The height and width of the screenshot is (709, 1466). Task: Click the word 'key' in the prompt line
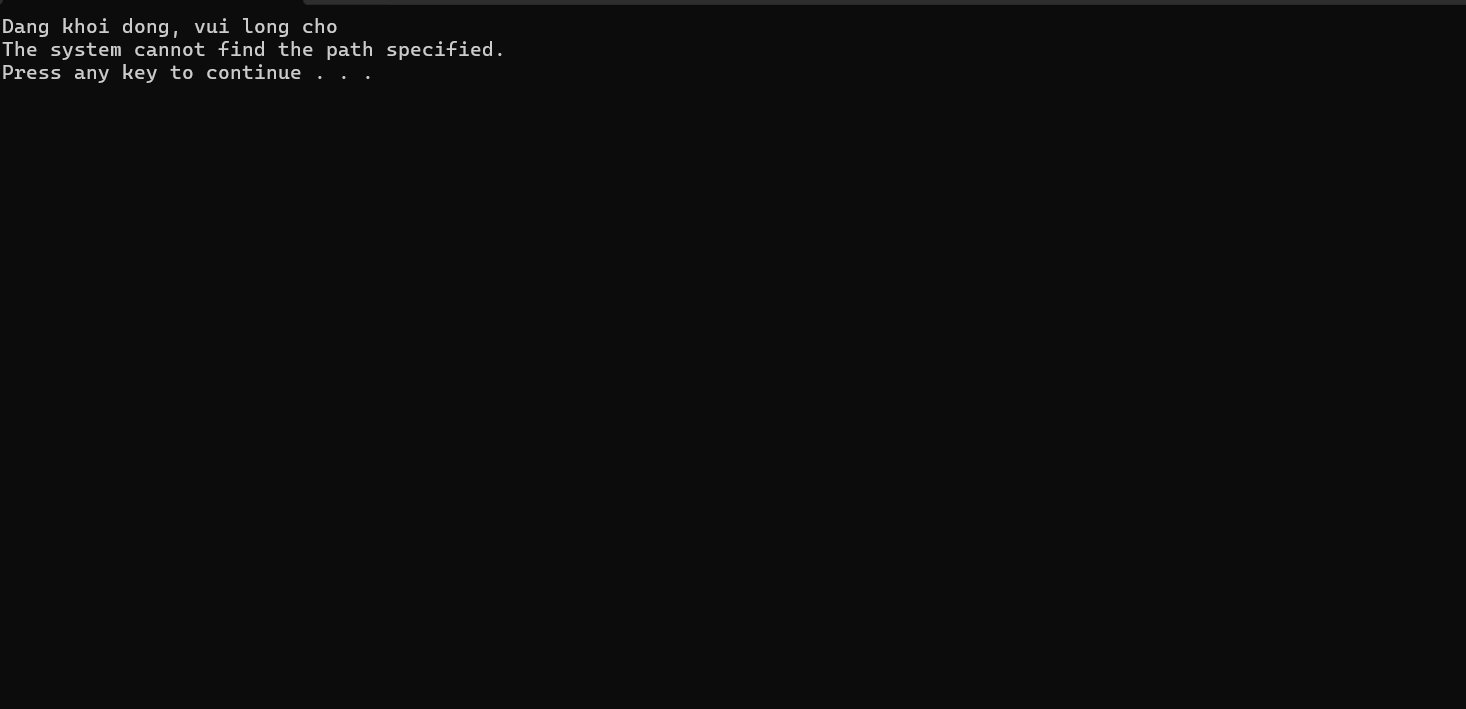click(140, 74)
